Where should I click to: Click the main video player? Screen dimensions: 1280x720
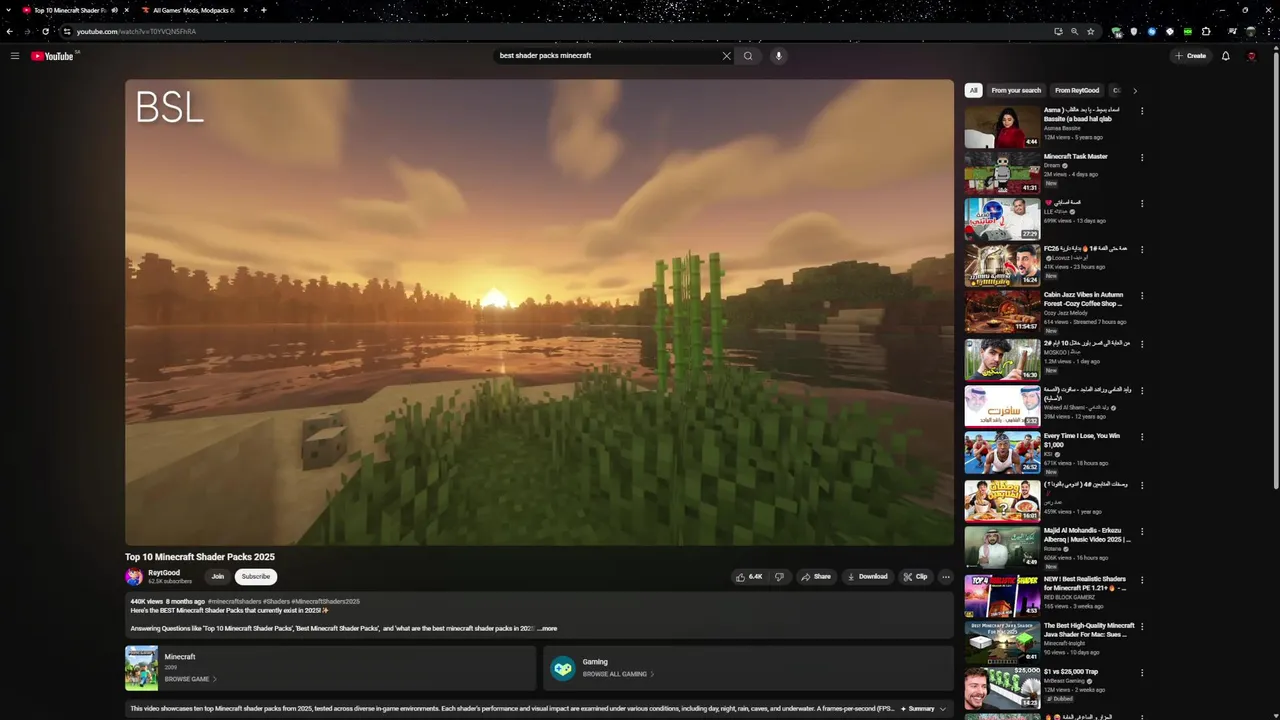pos(540,312)
